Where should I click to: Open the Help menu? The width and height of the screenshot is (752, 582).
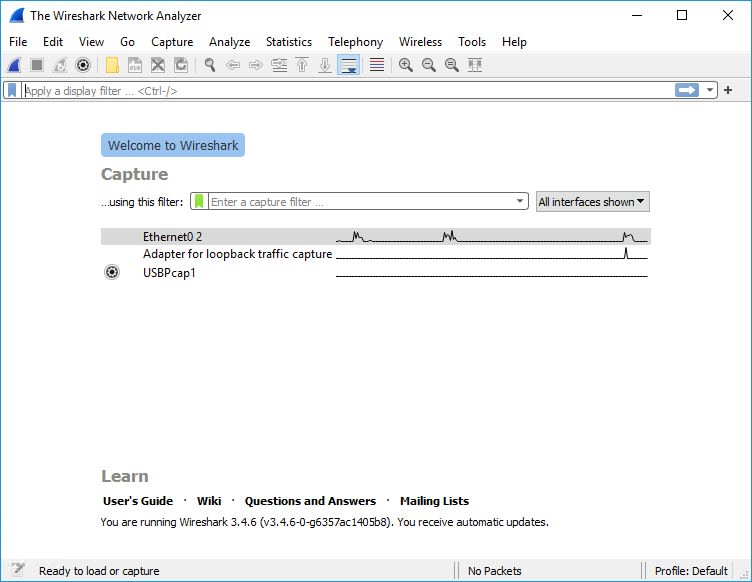click(x=514, y=42)
